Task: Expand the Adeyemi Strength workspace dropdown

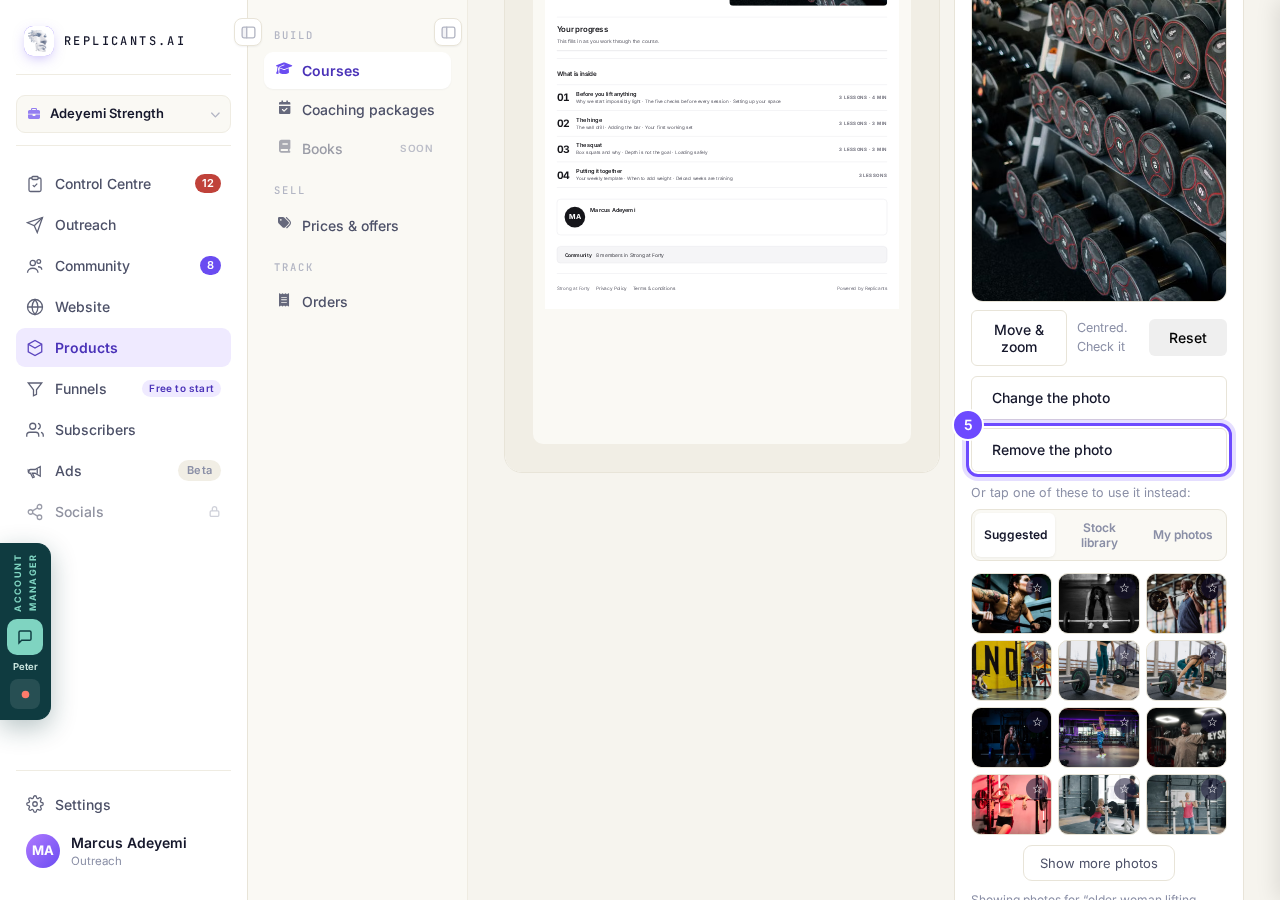Action: (x=123, y=114)
